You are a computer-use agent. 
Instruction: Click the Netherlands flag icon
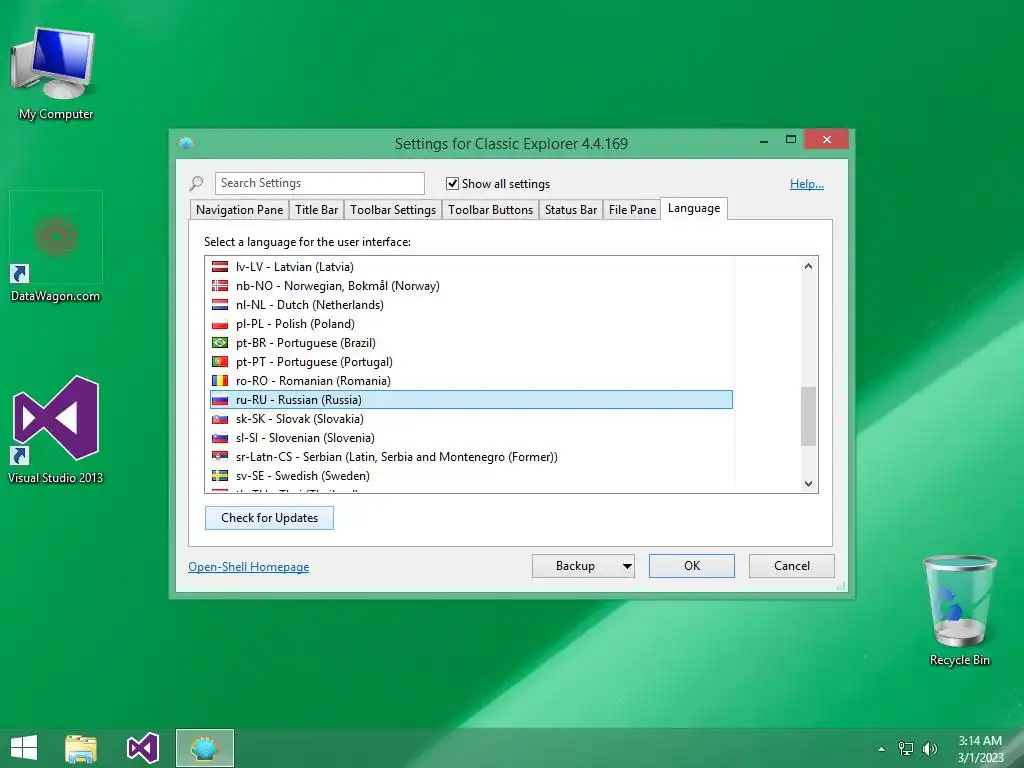click(x=220, y=304)
